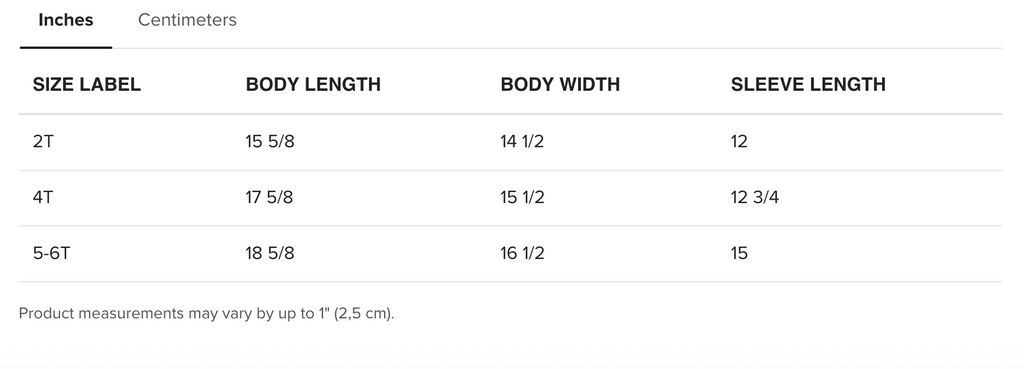Click the 12 3/4 sleeve length value

[755, 197]
